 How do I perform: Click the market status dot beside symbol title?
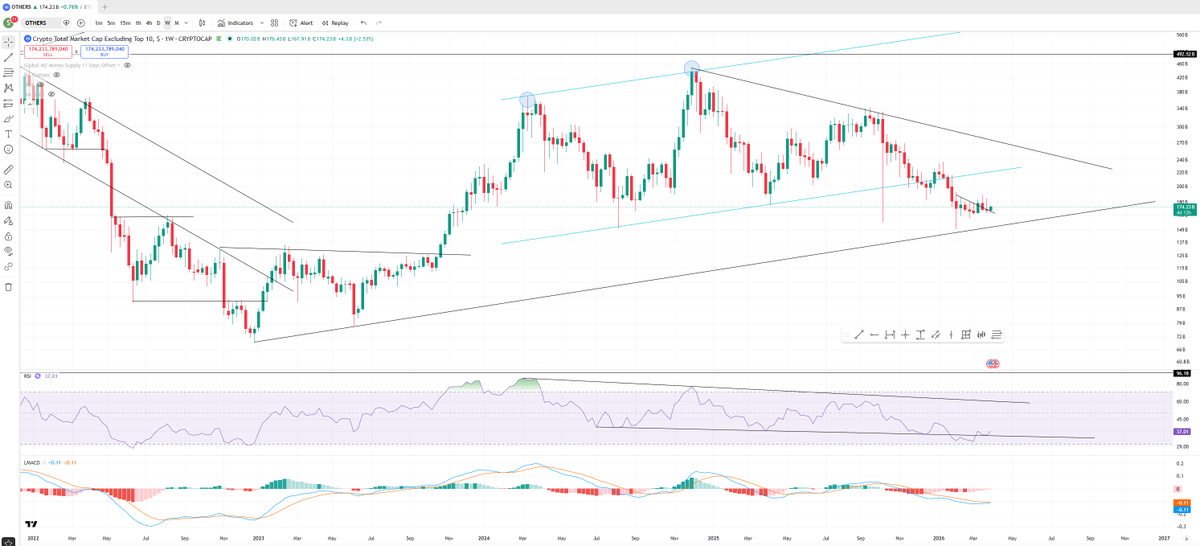coord(230,38)
